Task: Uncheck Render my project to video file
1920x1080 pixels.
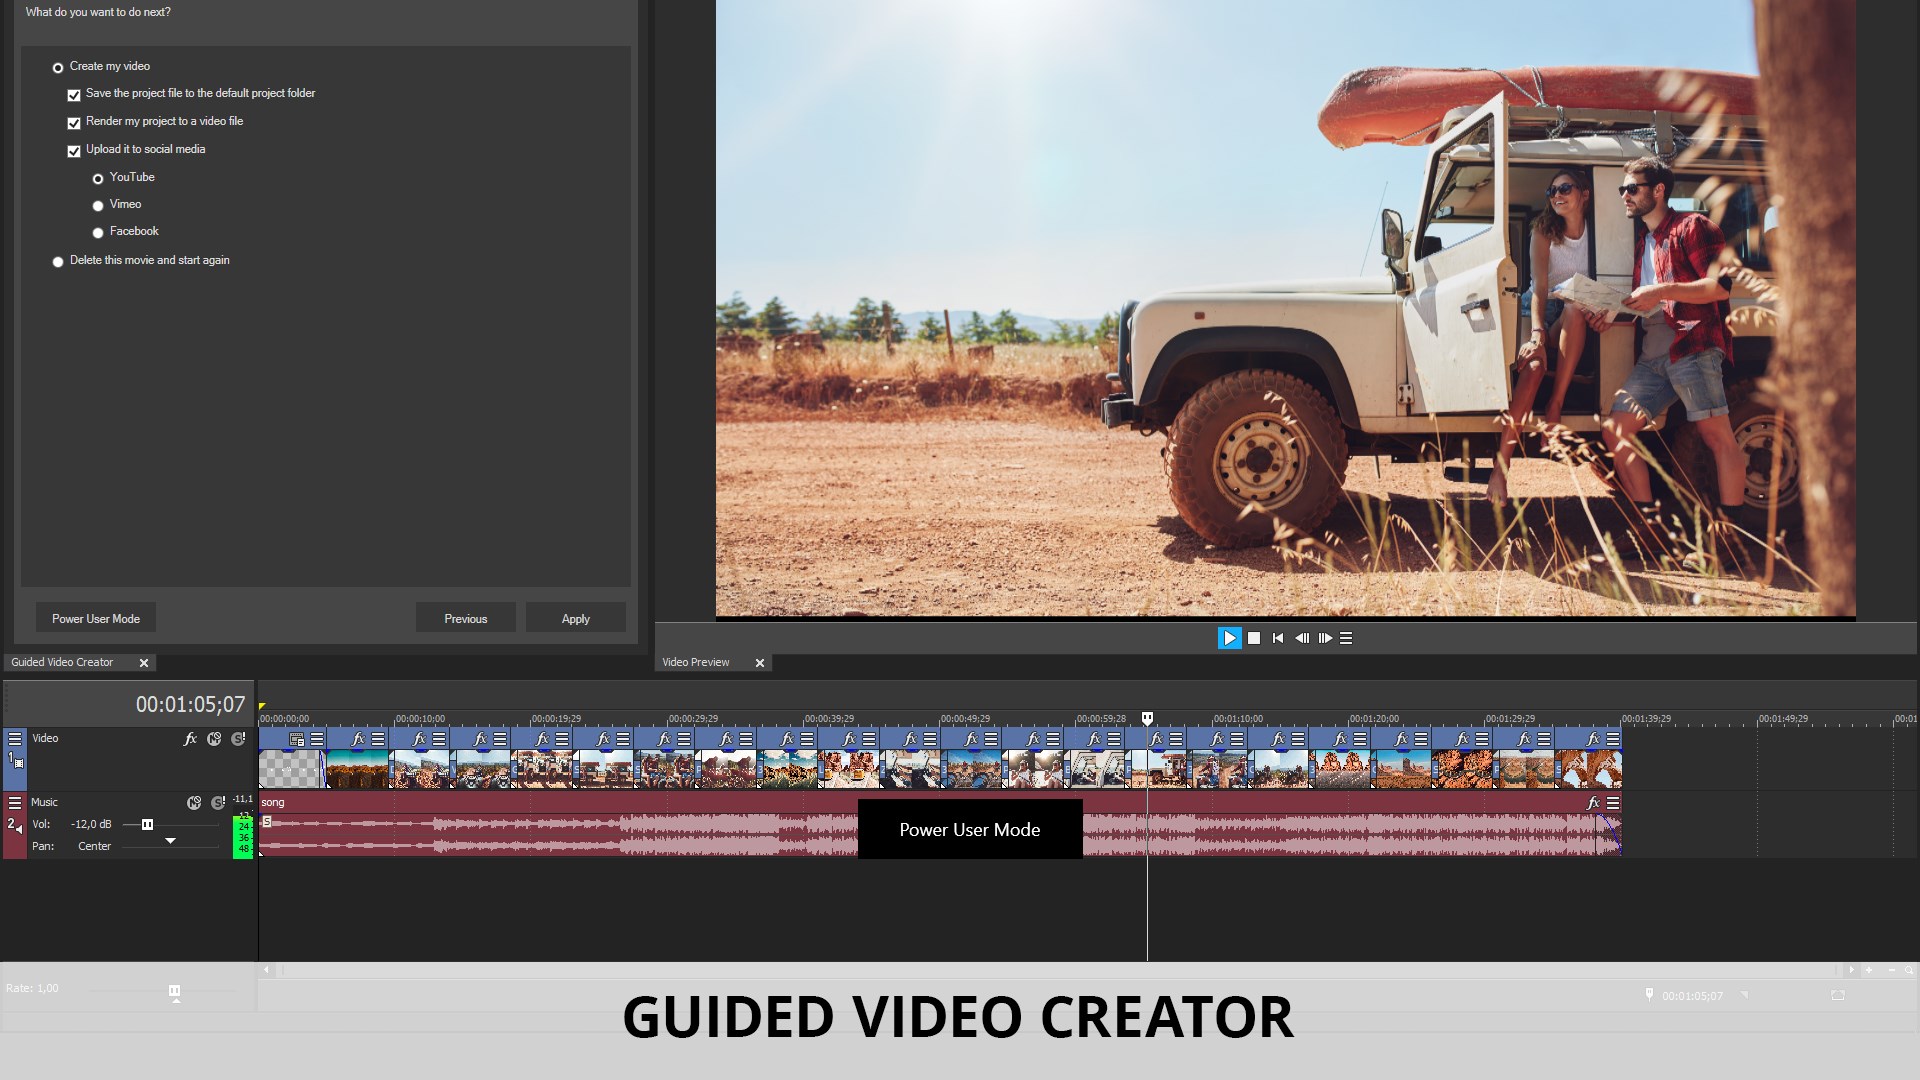Action: pyautogui.click(x=74, y=123)
